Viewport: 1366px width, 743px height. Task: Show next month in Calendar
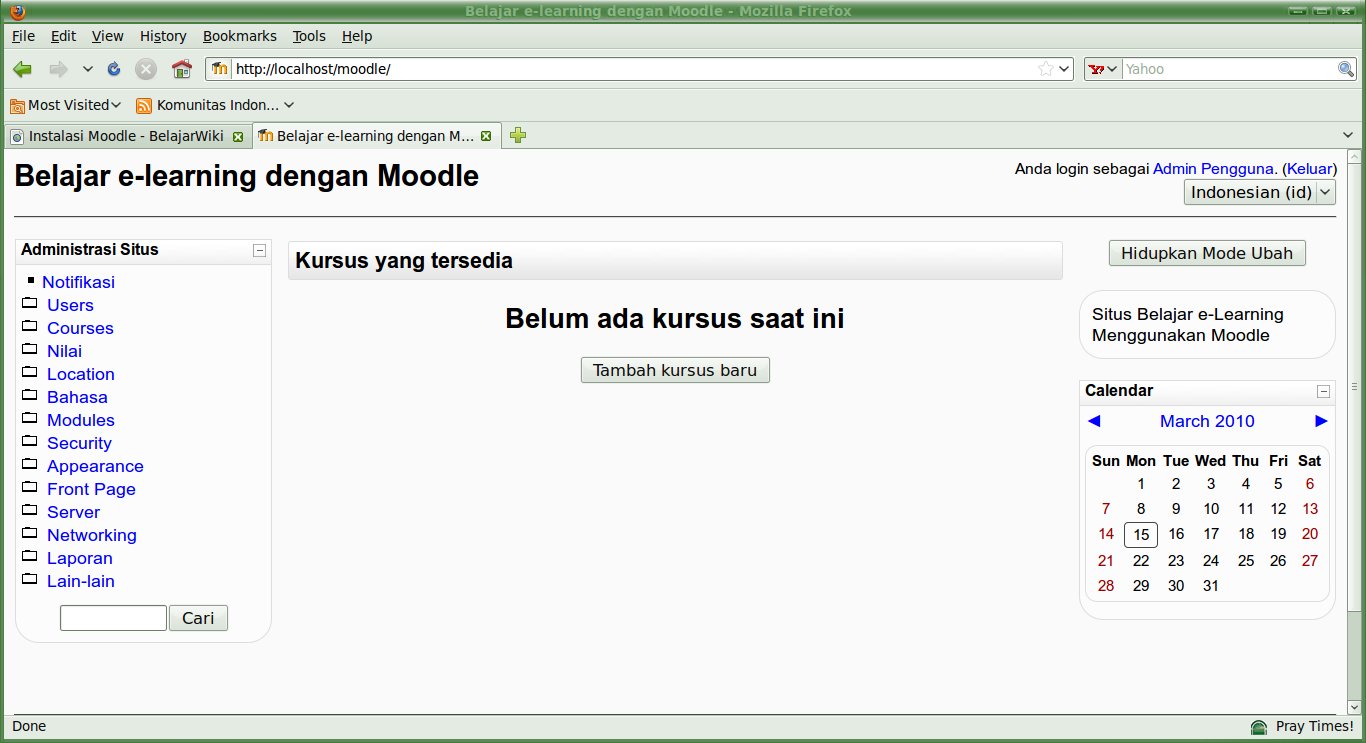(1322, 421)
